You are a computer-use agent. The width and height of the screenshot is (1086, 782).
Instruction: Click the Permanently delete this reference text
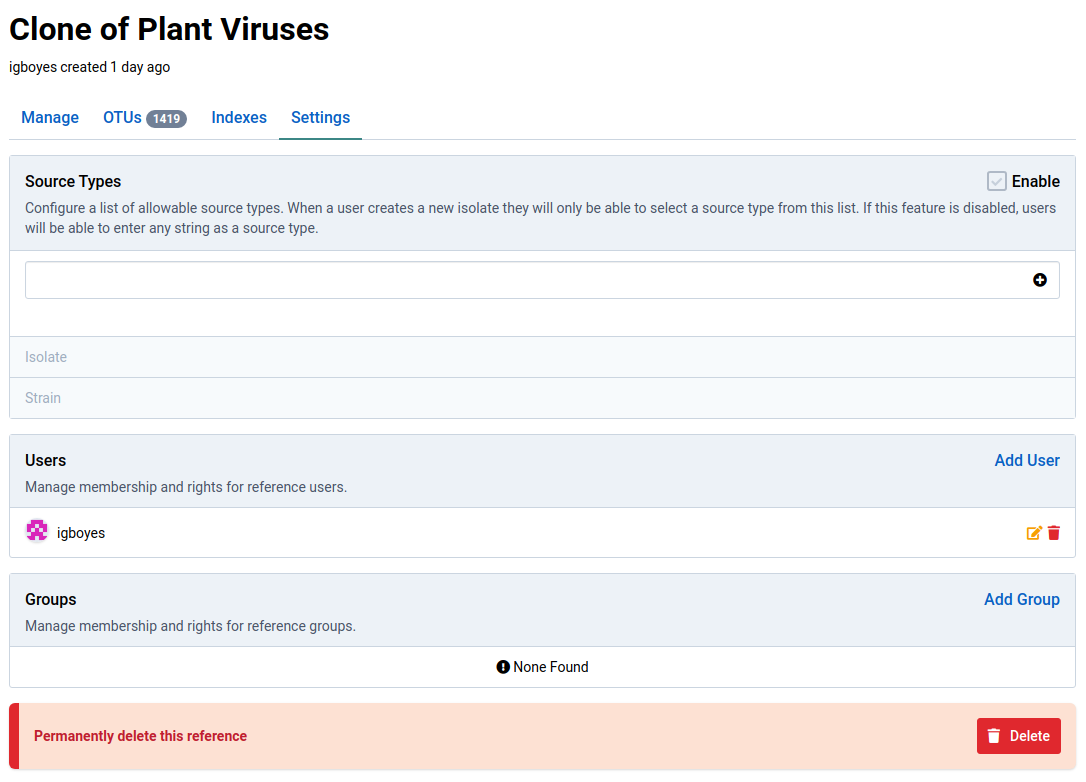click(x=140, y=736)
